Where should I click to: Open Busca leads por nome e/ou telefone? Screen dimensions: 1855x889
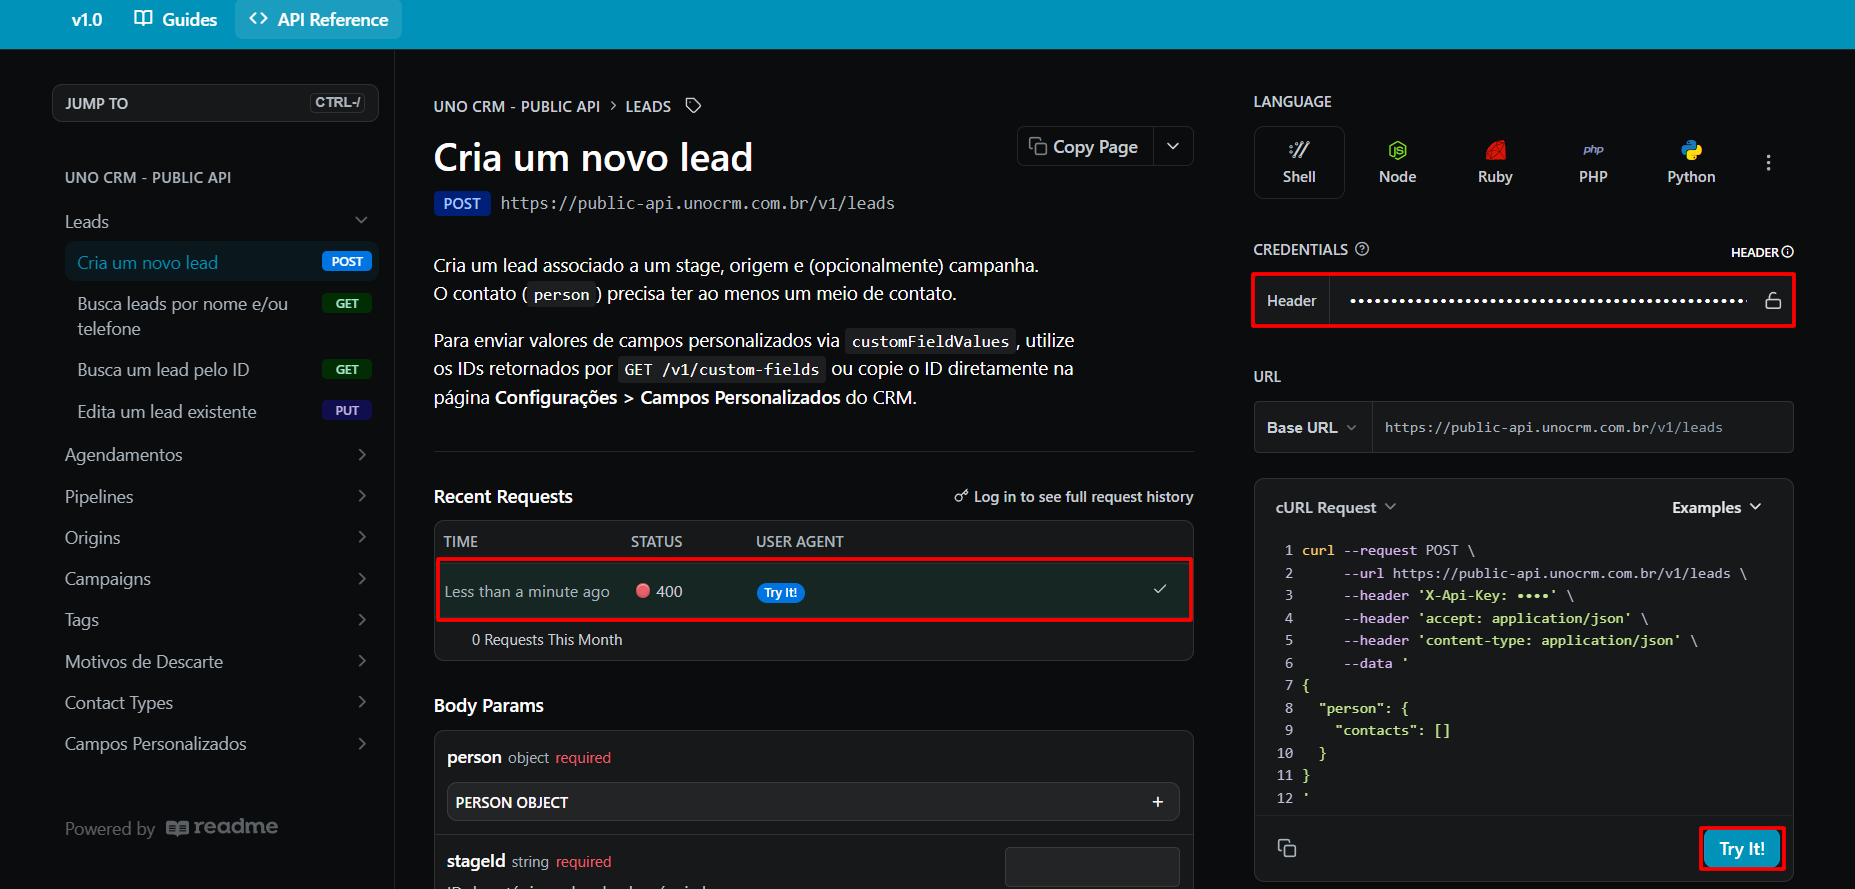tap(221, 316)
